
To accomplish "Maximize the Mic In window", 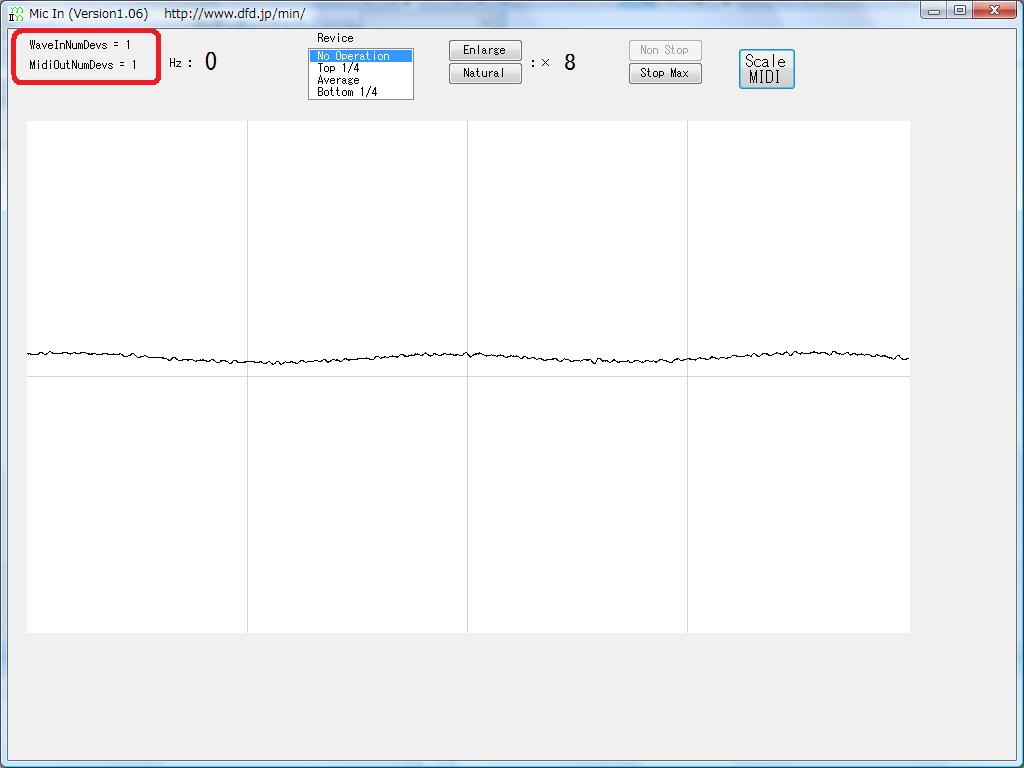I will point(959,11).
